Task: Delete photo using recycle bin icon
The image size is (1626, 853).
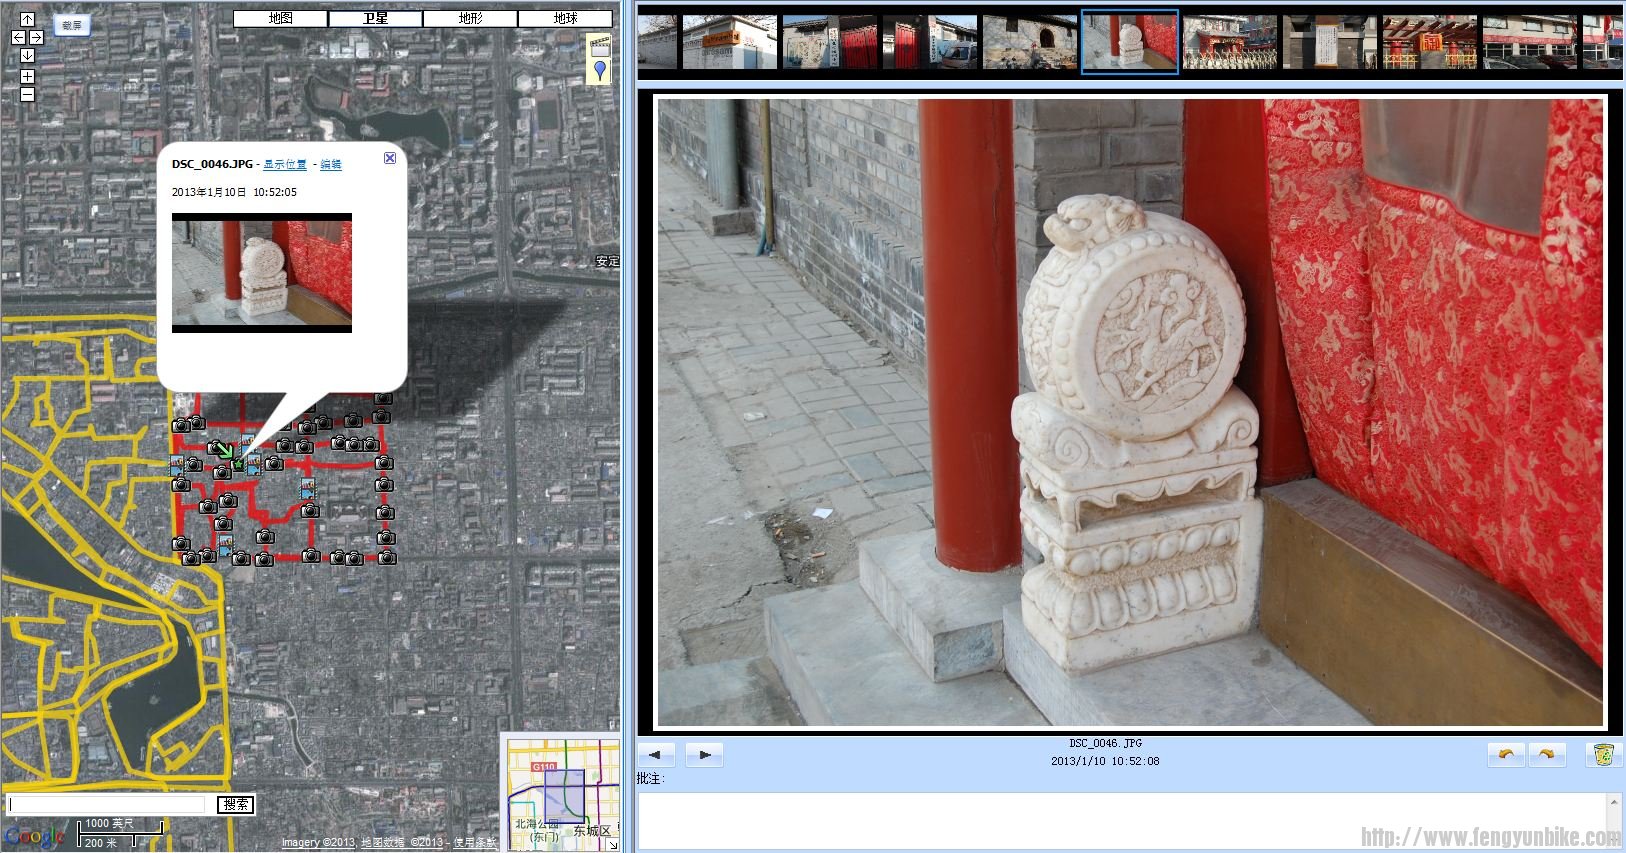Action: [x=1603, y=755]
